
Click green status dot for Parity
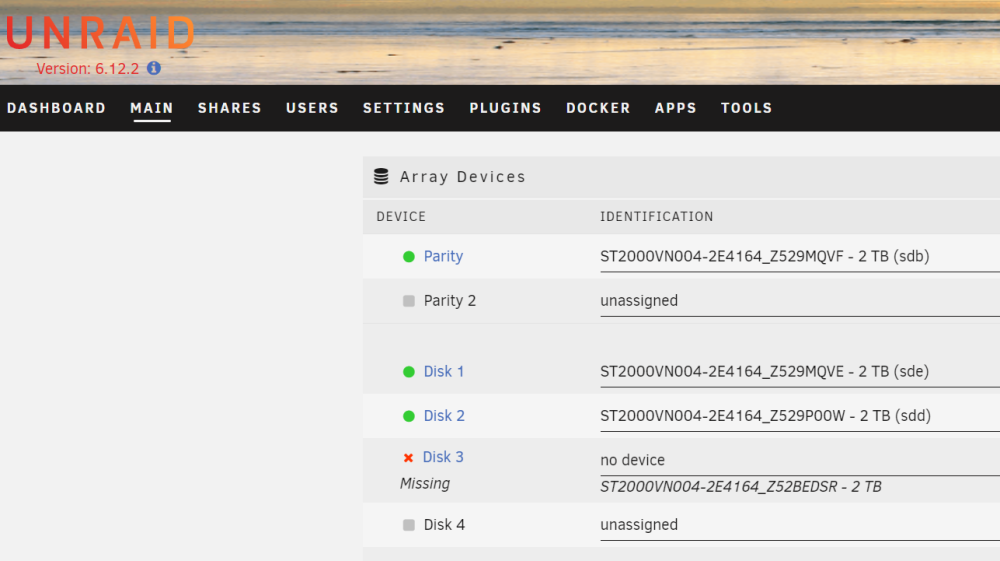(409, 257)
